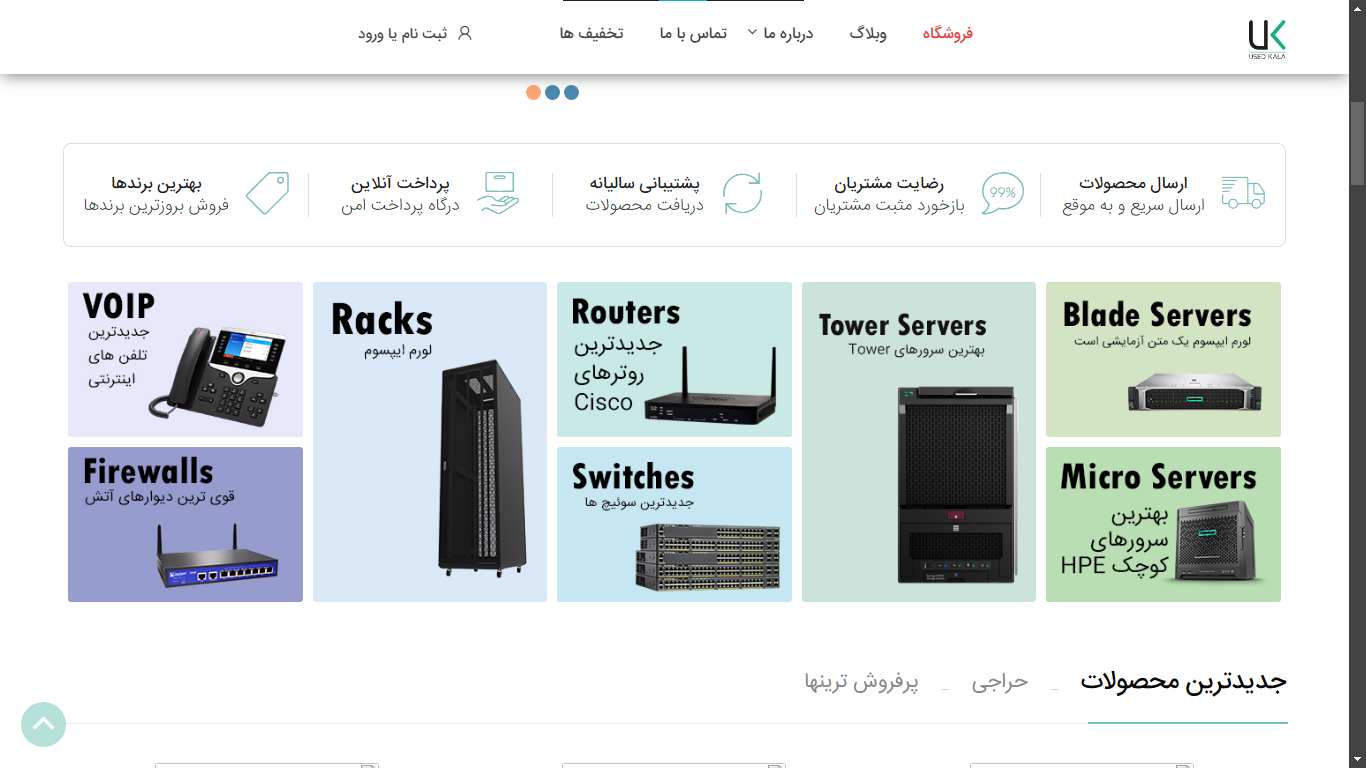Screen dimensions: 1366x768
Task: Click the delivery truck icon
Action: [x=1243, y=193]
